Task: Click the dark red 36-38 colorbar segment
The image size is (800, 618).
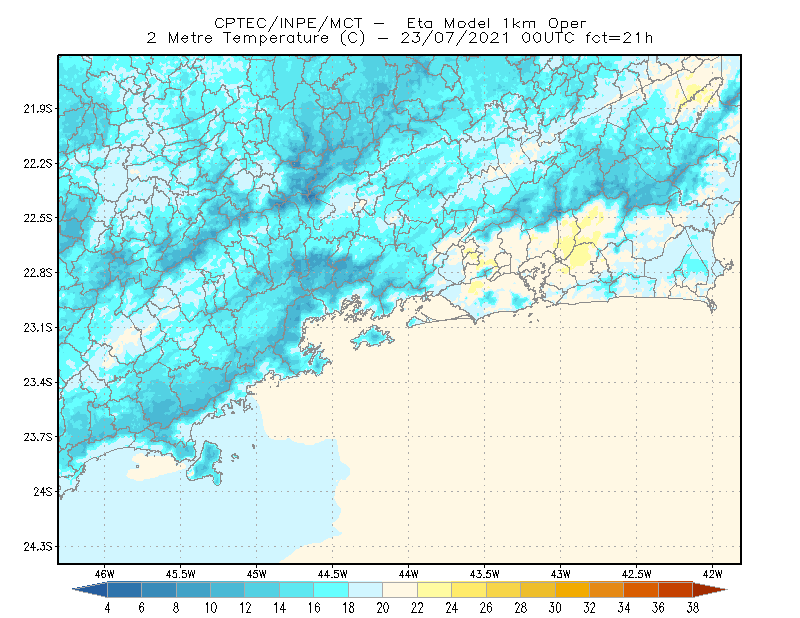Action: (675, 590)
